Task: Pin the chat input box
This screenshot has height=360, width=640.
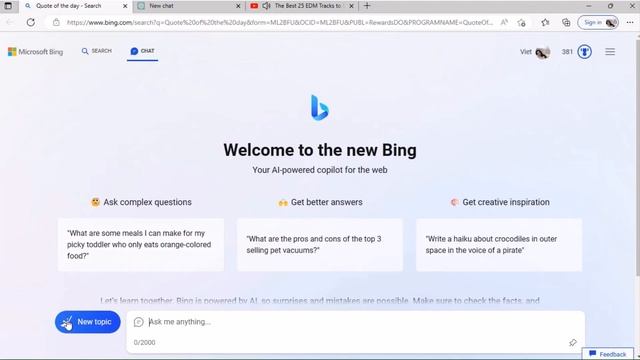Action: point(573,342)
